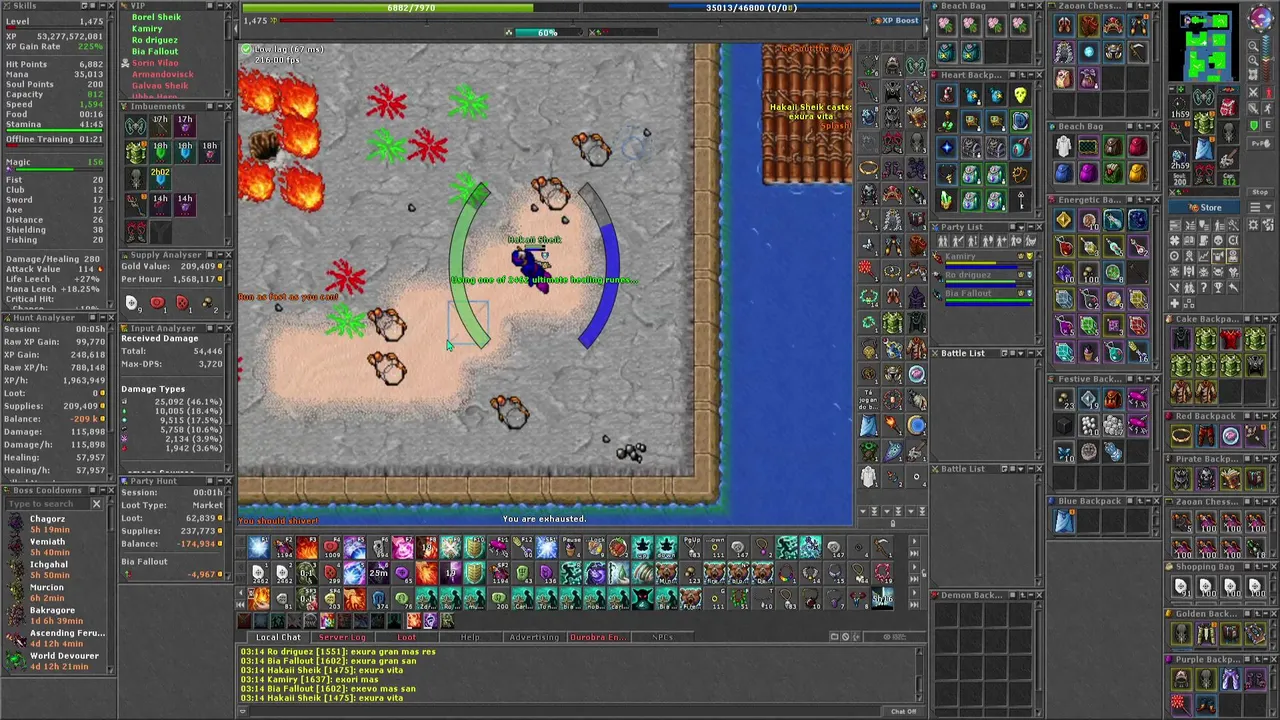Open the question mark help icon
1280x720 pixels.
pyautogui.click(x=1203, y=287)
